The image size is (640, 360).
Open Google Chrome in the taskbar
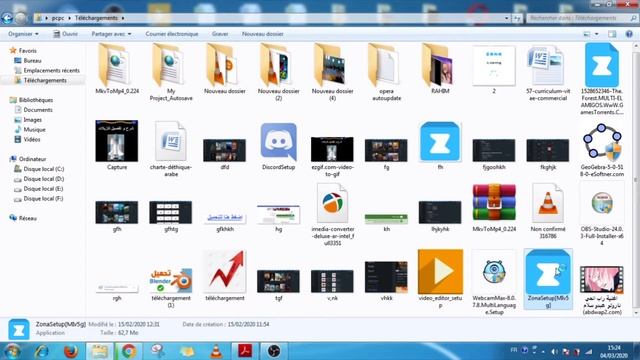pyautogui.click(x=129, y=351)
